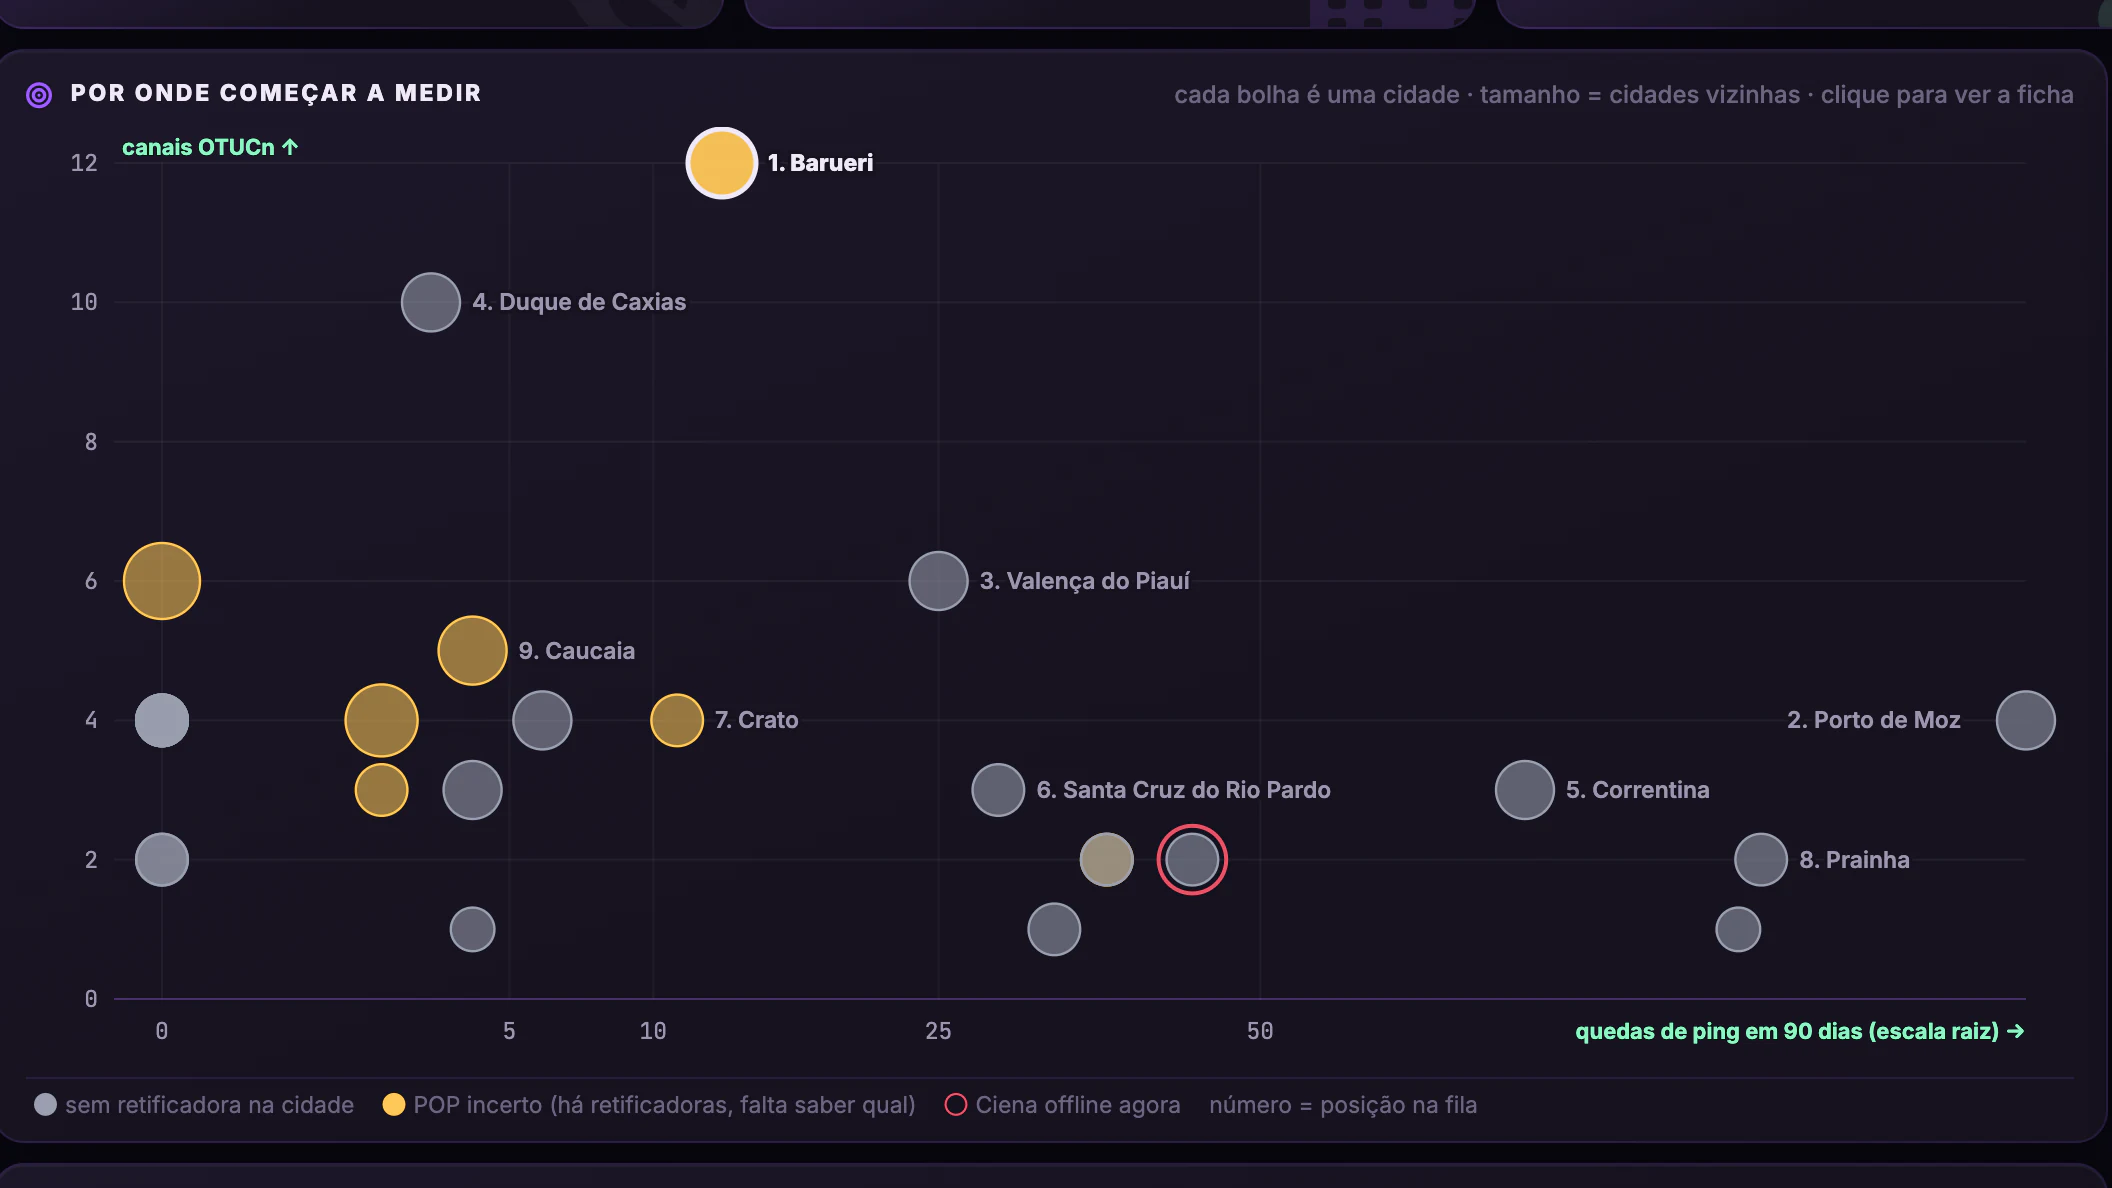This screenshot has height=1188, width=2112.
Task: Click the '5. Correntina' label
Action: (1638, 790)
